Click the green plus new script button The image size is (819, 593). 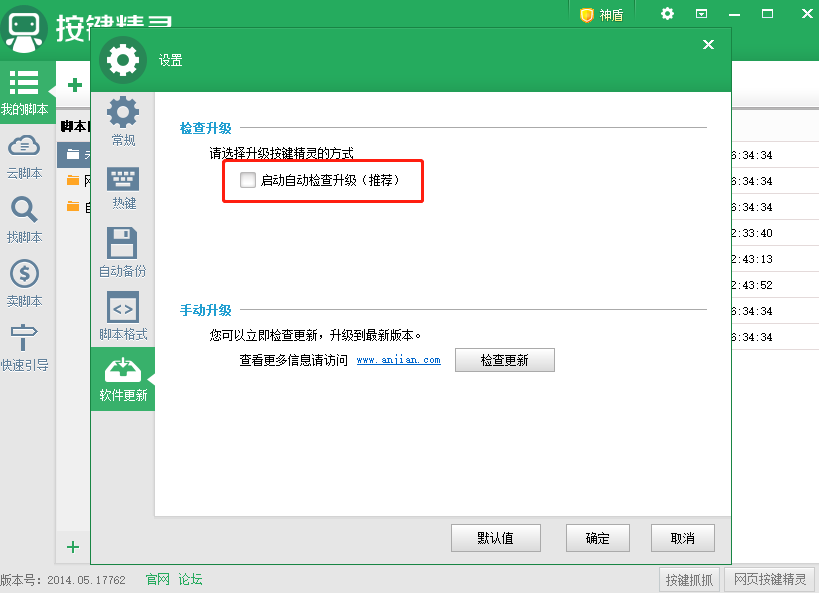75,85
